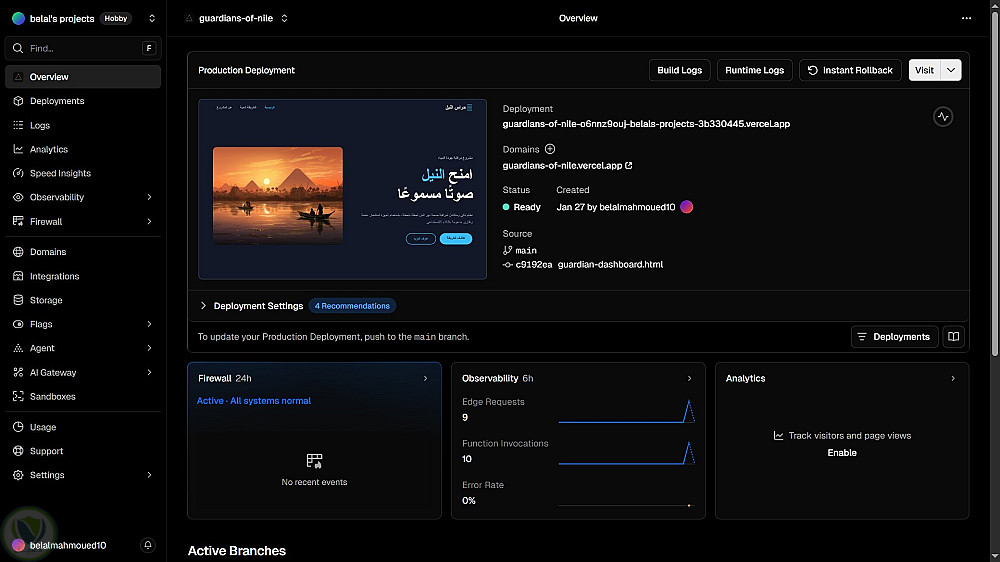The image size is (1000, 562).
Task: Open the deployment URL link
Action: [x=646, y=124]
